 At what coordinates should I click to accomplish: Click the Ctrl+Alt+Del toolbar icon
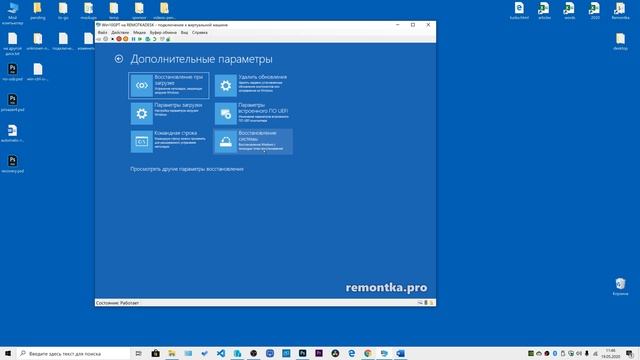[98, 39]
